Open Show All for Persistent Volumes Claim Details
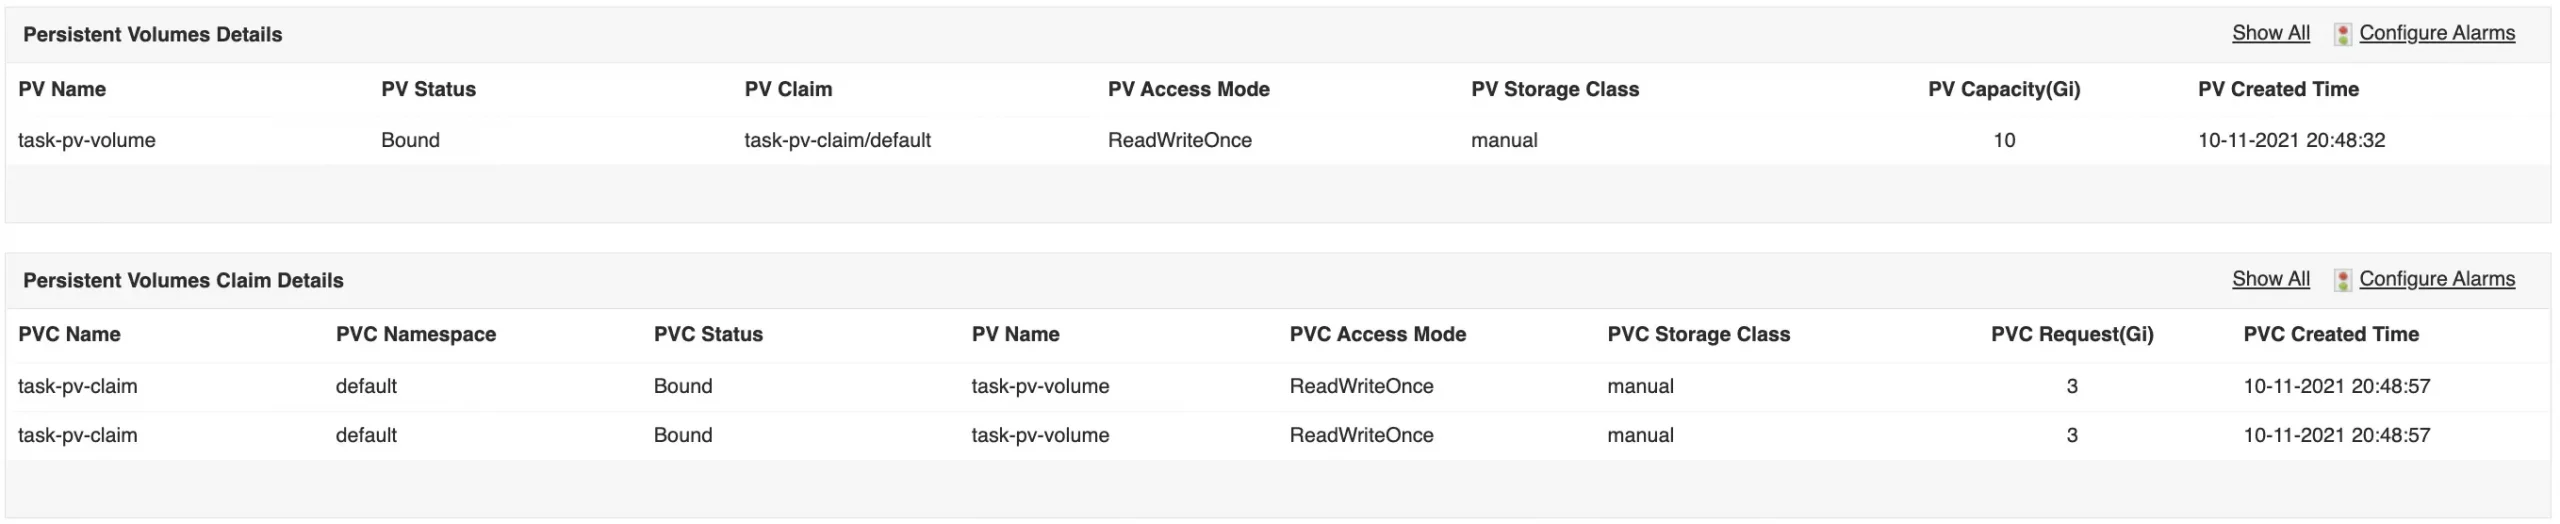Screen dimensions: 2560x524 (x=2271, y=279)
